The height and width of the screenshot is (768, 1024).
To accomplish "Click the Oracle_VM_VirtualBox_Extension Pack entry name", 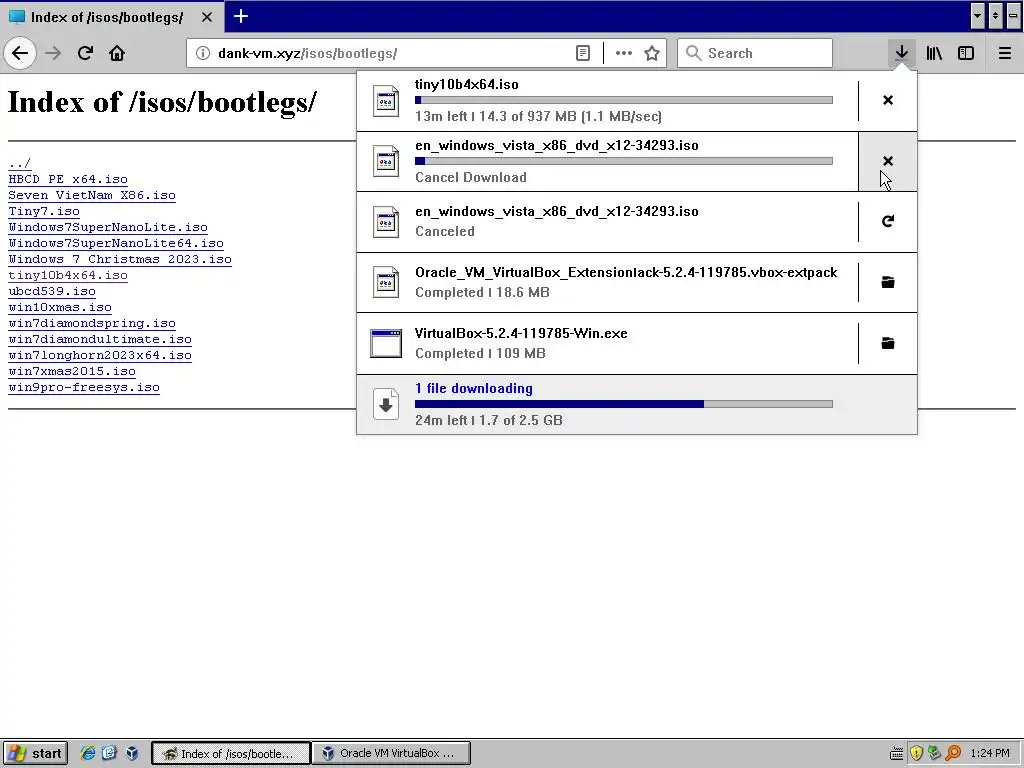I will 626,272.
